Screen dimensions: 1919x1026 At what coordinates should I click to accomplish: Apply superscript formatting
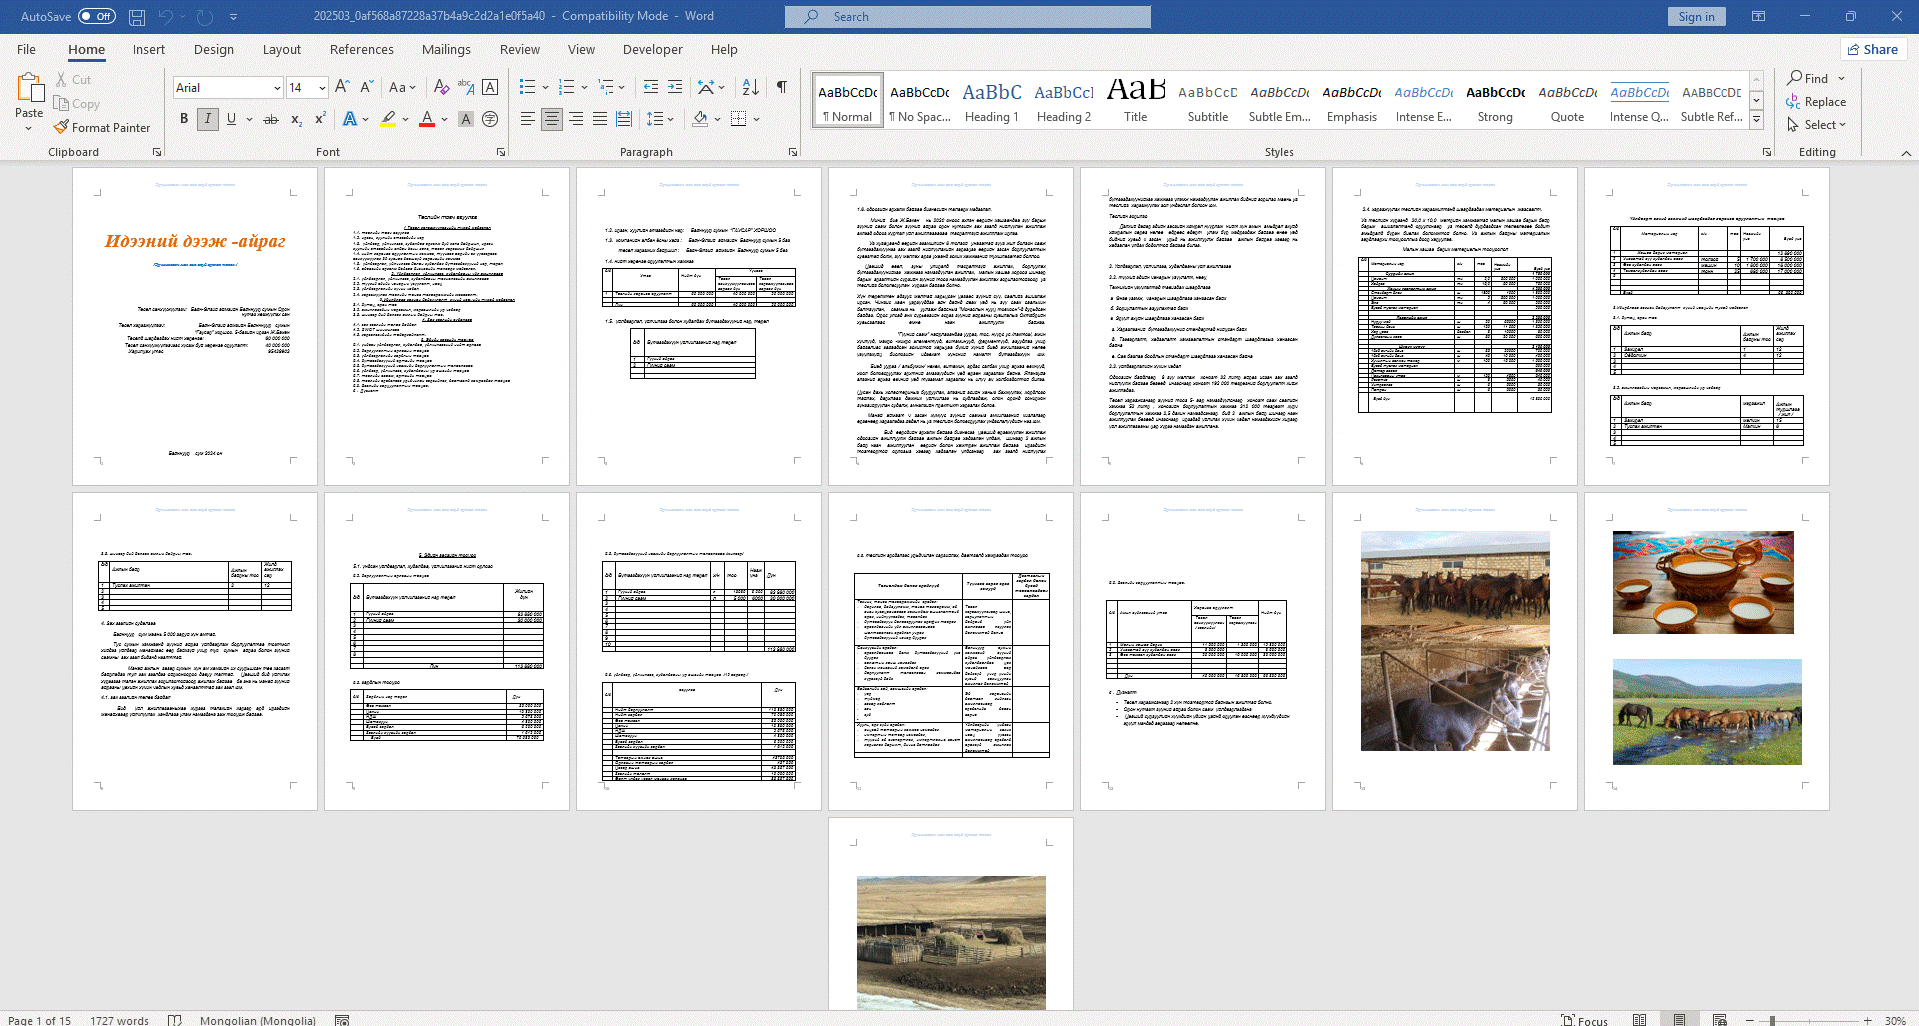pos(320,119)
